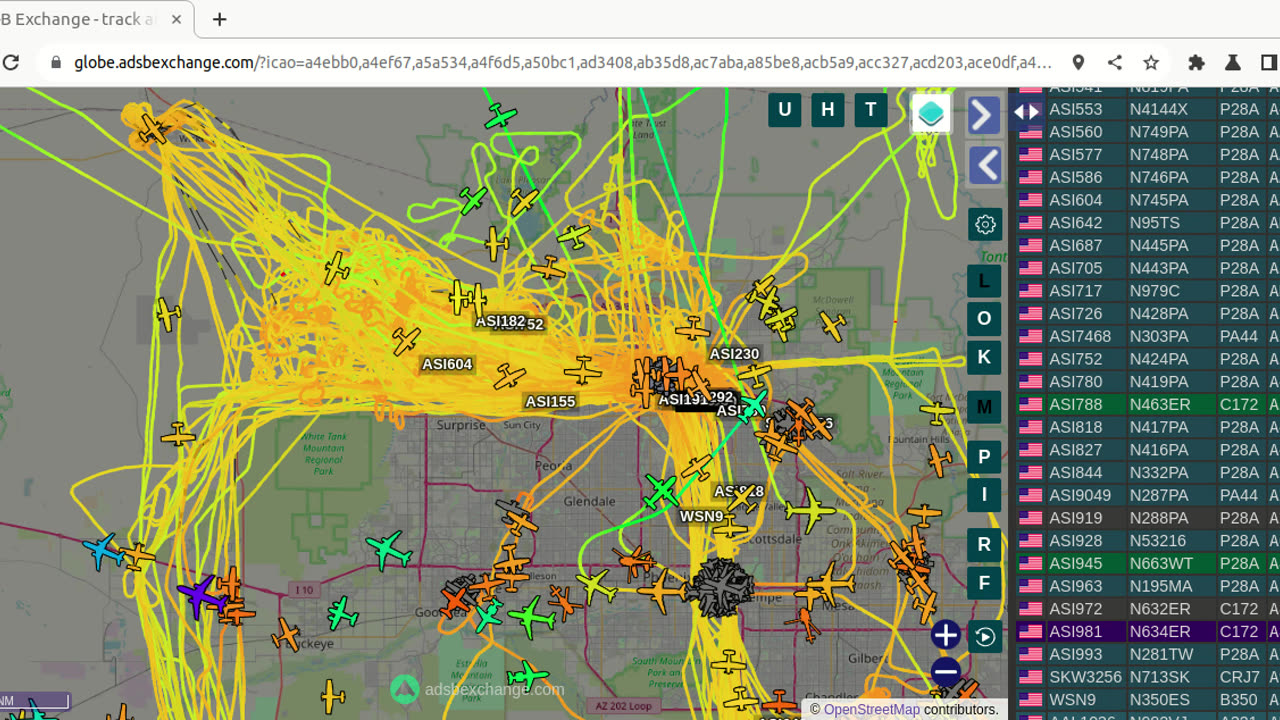Click registration N288PA in table
The height and width of the screenshot is (720, 1280).
(1159, 518)
